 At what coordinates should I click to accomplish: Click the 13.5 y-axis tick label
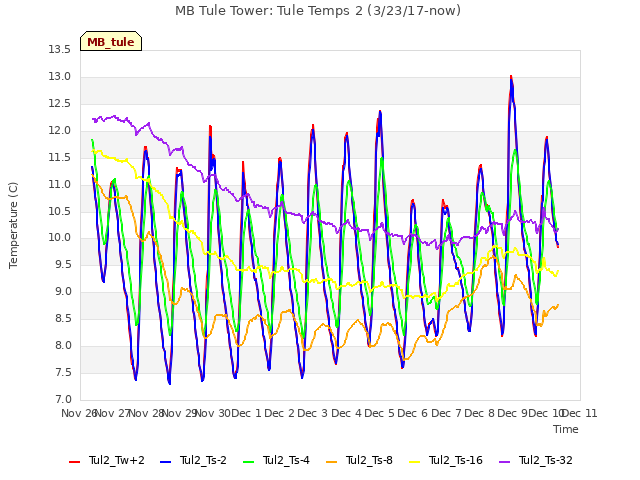pos(60,49)
